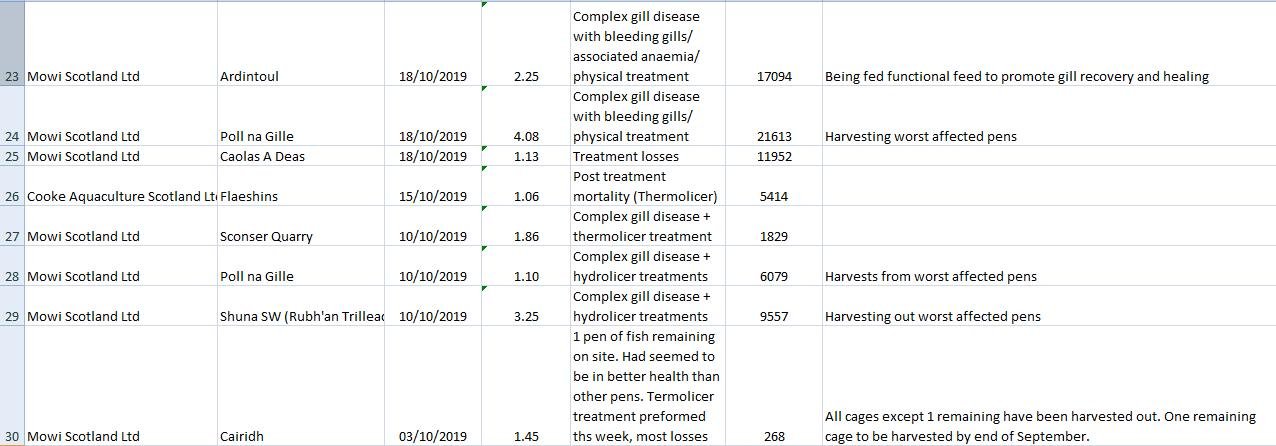Click the cell containing value 4.08

[526, 136]
